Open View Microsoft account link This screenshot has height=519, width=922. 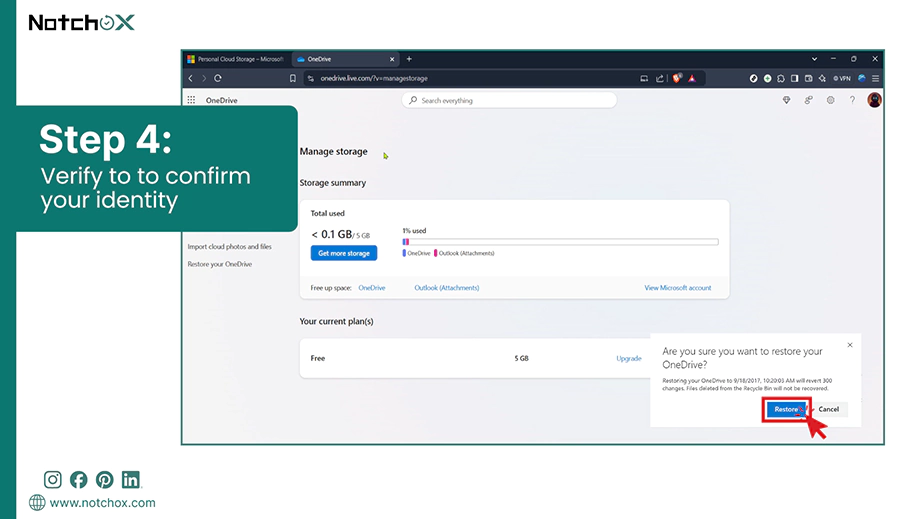677,287
